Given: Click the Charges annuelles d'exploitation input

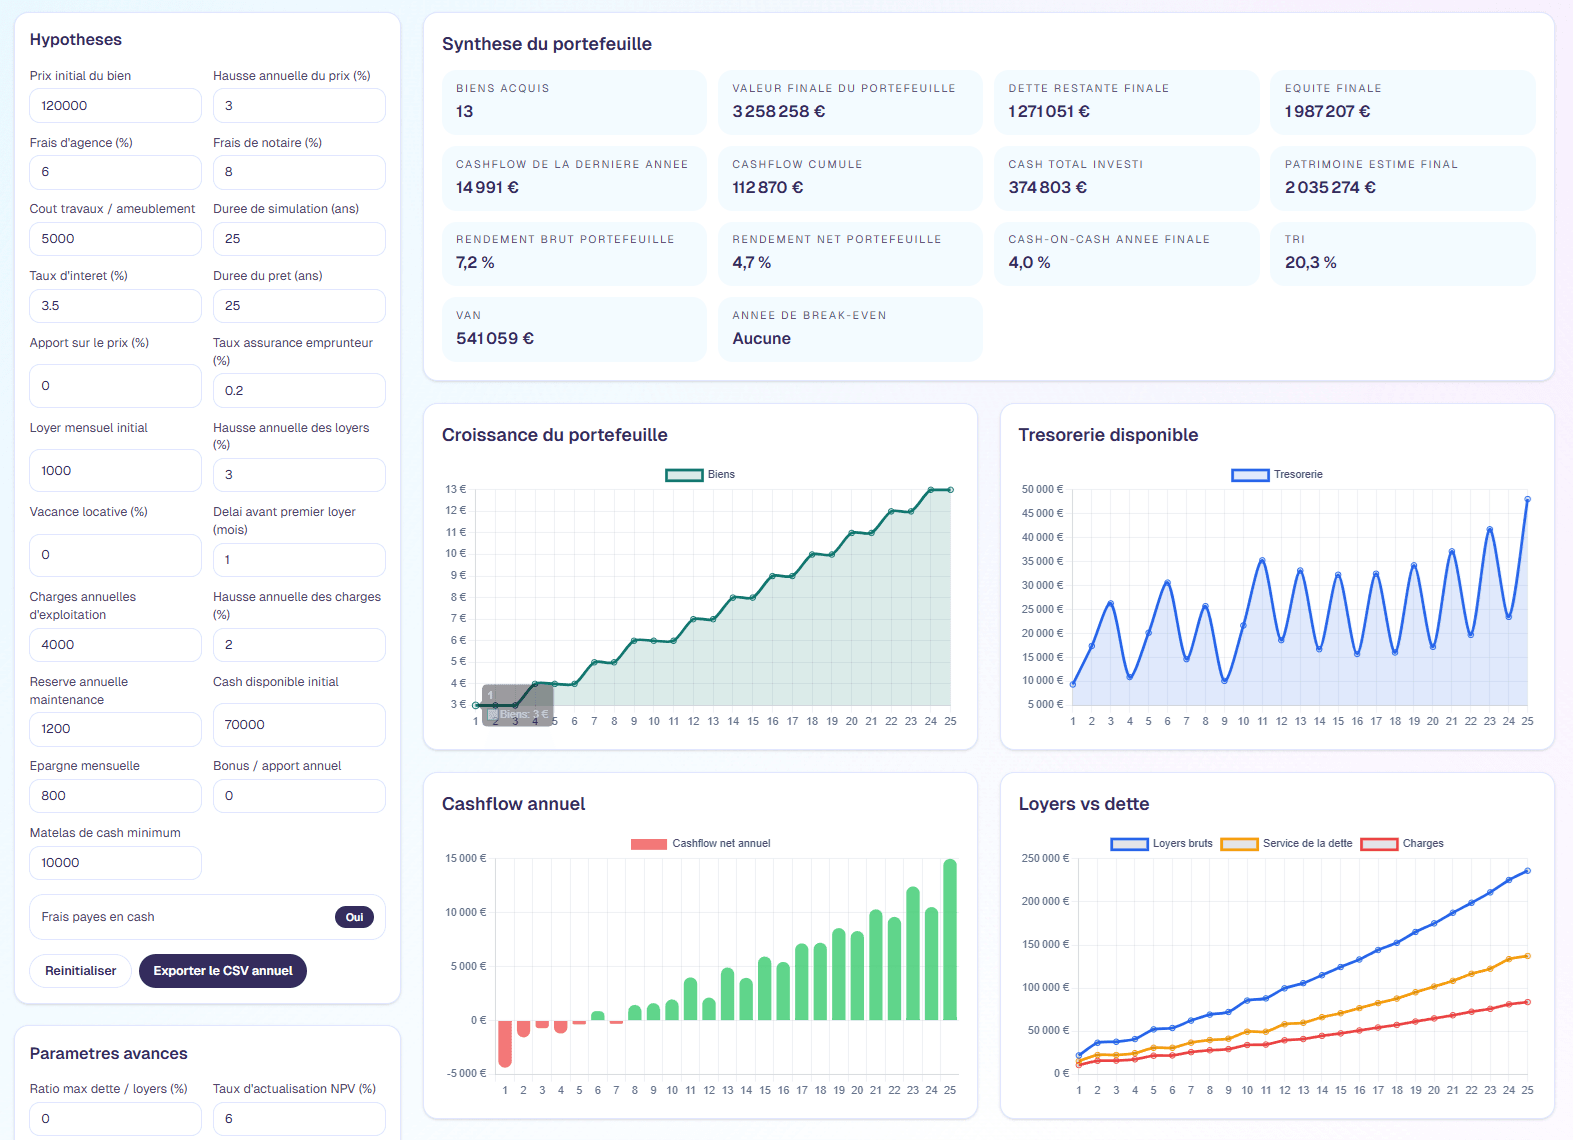Looking at the screenshot, I should coord(115,645).
